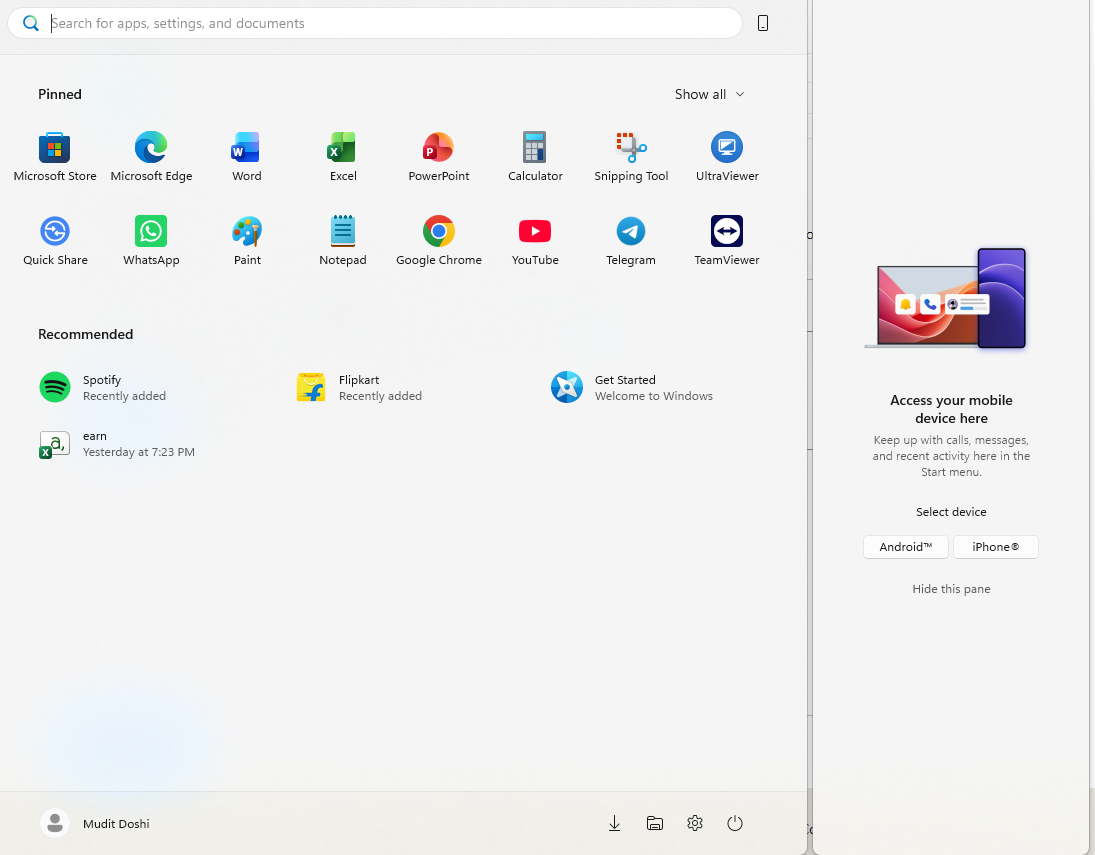Open Microsoft Store from pinned apps
This screenshot has height=855, width=1095.
pos(54,157)
